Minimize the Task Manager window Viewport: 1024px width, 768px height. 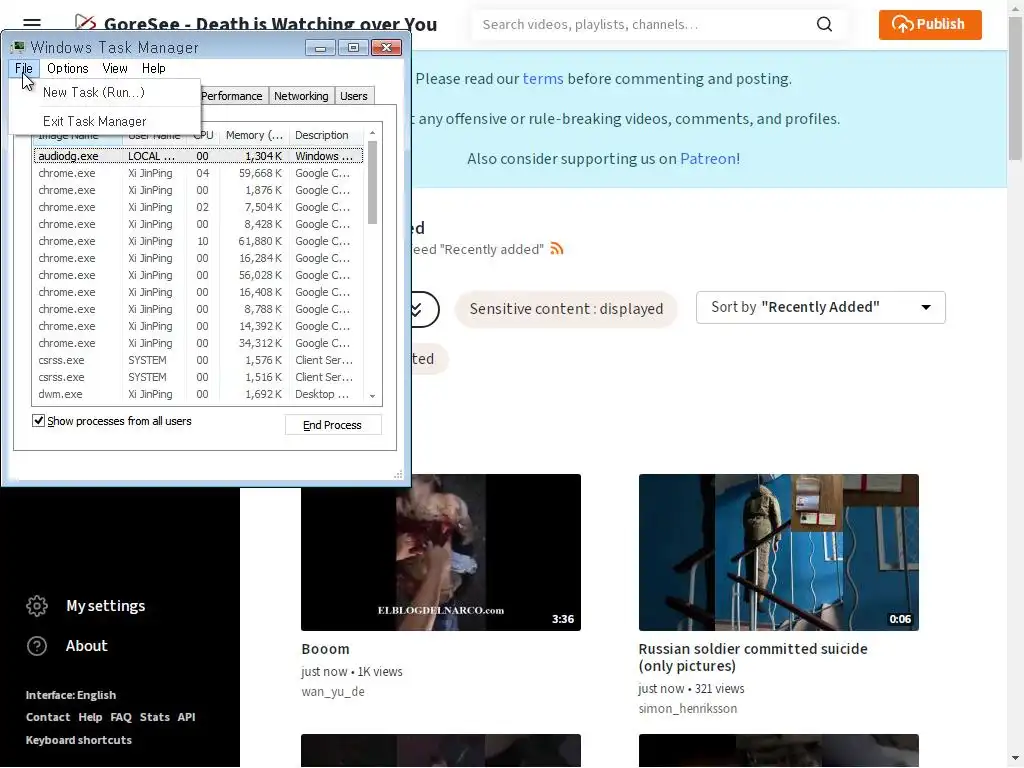[x=320, y=48]
